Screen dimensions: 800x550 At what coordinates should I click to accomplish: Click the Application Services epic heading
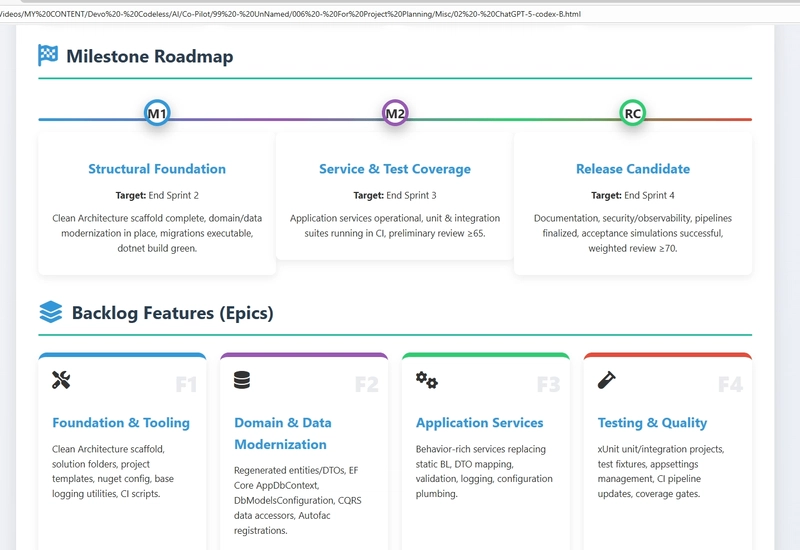click(x=480, y=423)
